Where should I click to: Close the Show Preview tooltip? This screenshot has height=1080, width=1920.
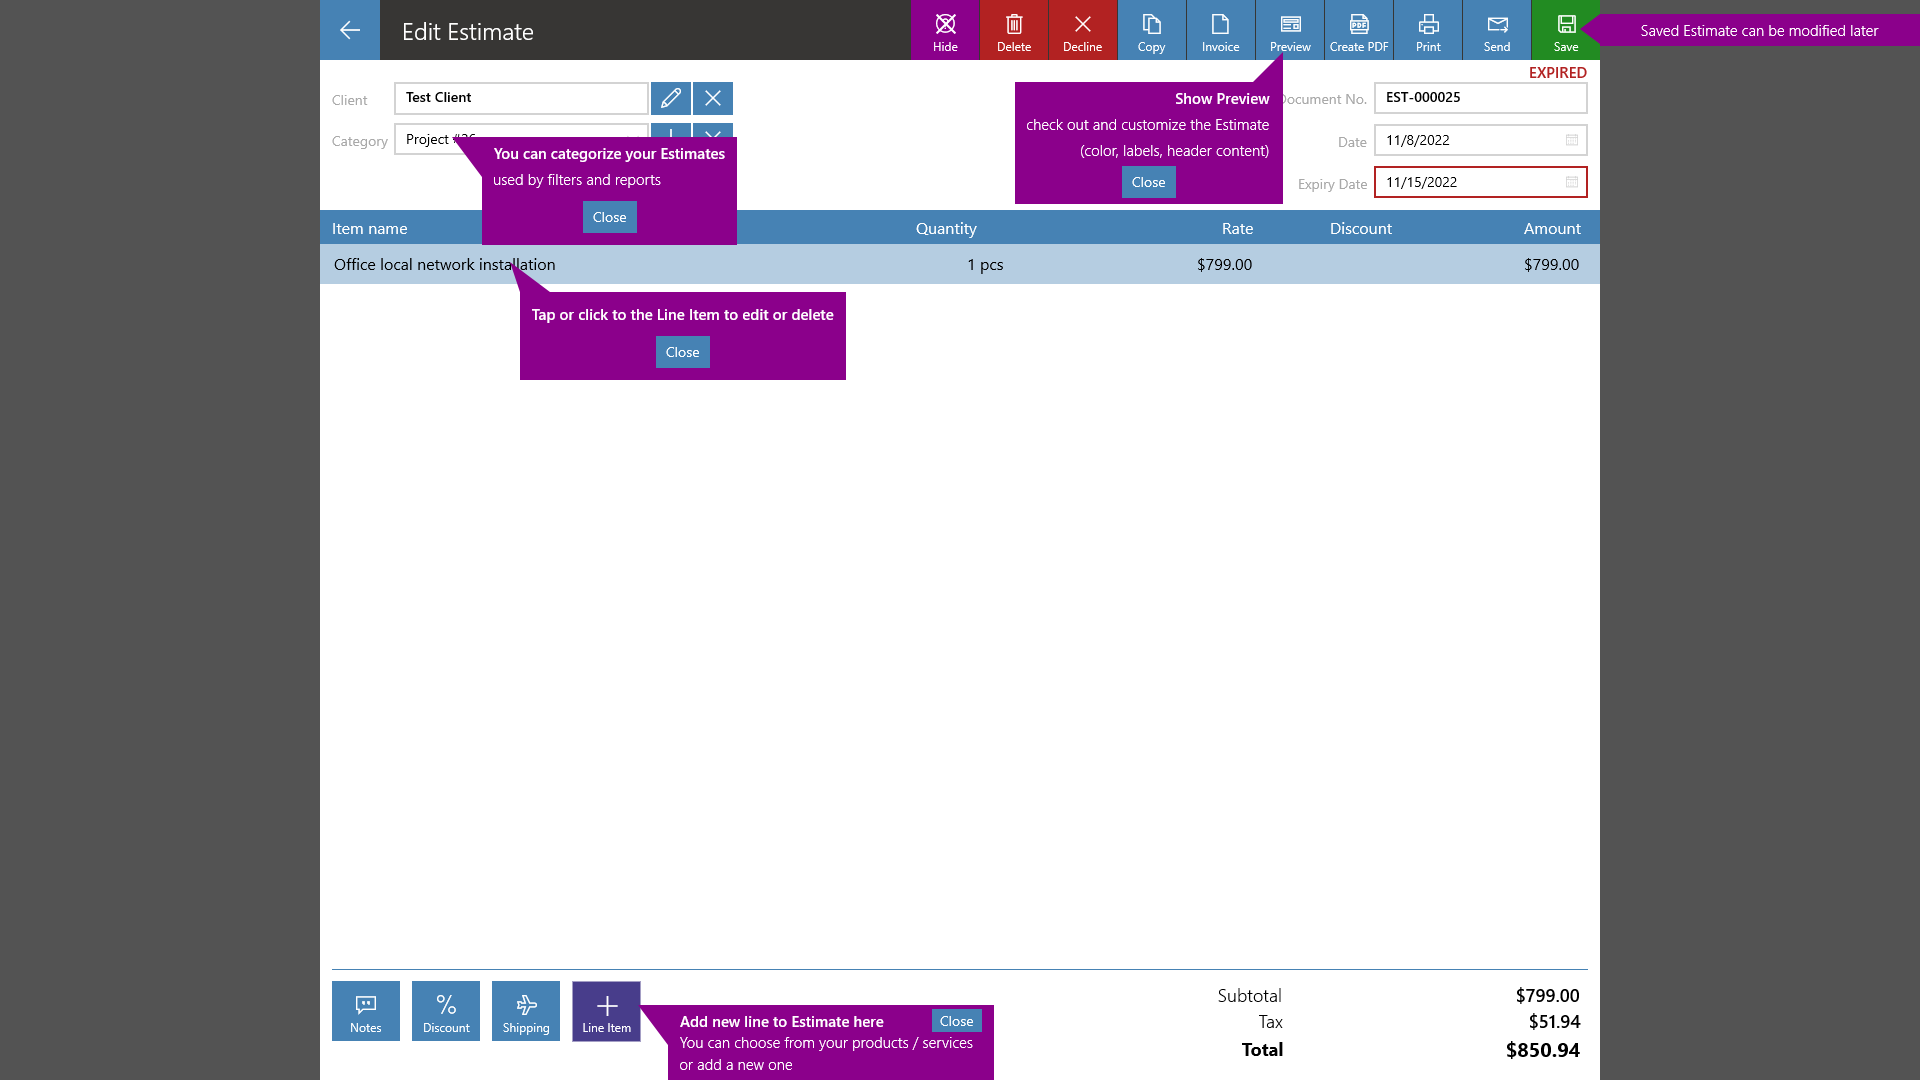click(1148, 182)
